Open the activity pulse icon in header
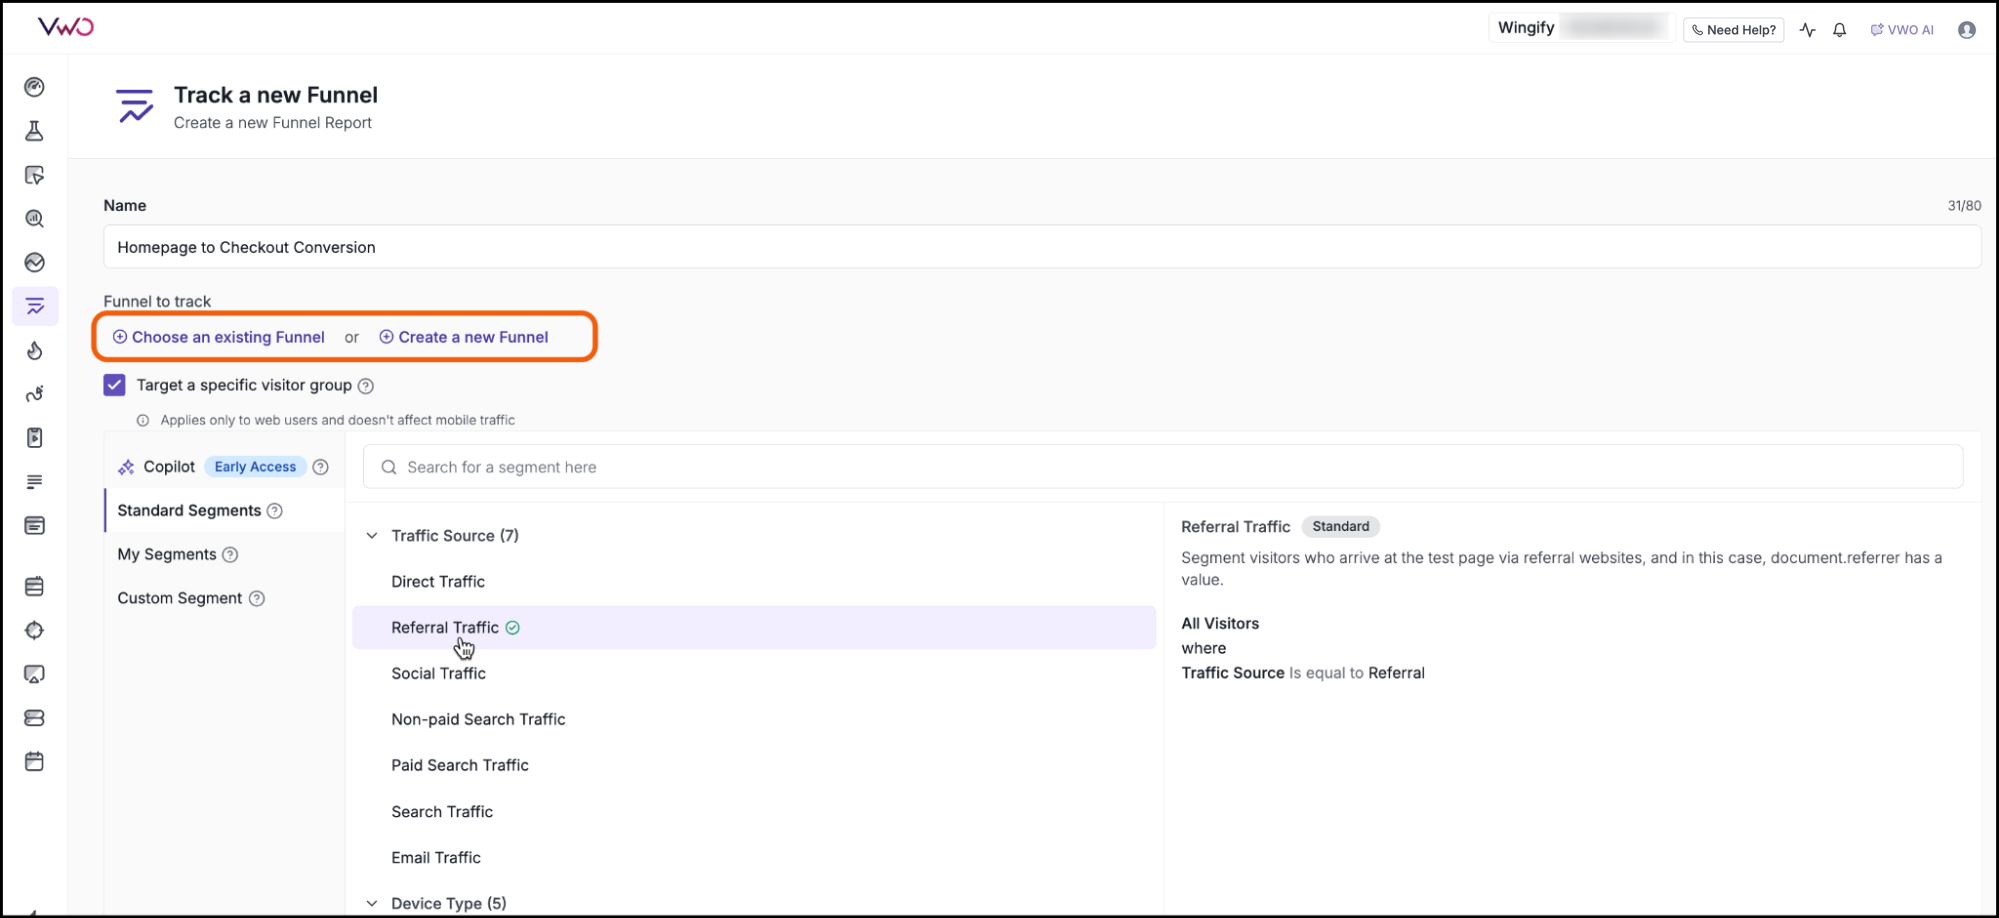Image resolution: width=1999 pixels, height=918 pixels. pos(1807,30)
